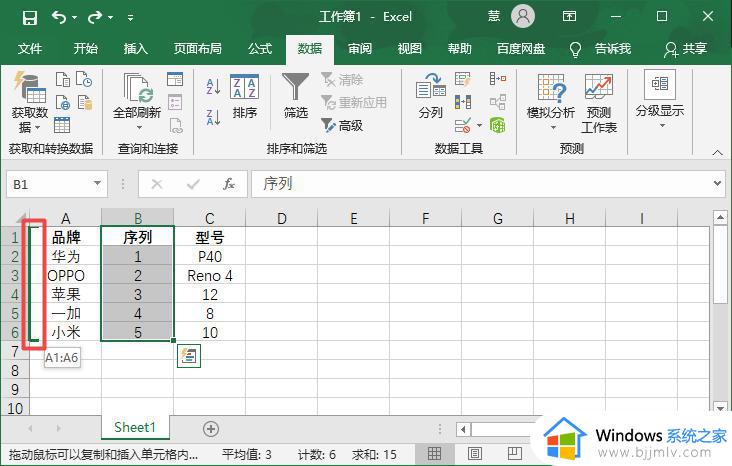Toggle the Filter (筛选) funnel
Viewport: 732px width, 466px height.
pos(296,96)
